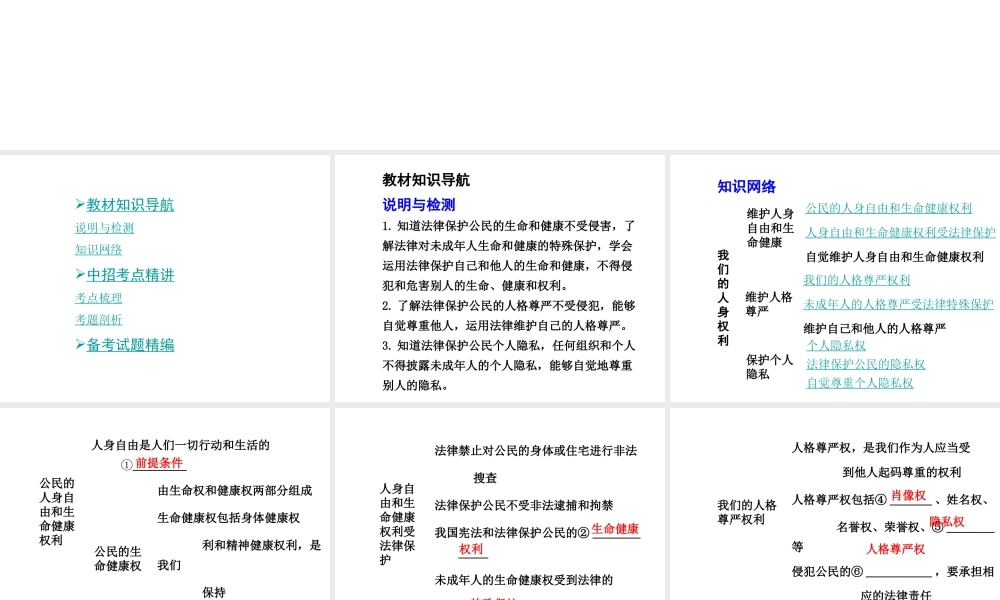This screenshot has height=600, width=1000.
Task: Click the arrow bullet before 中招考点精讲
Action: tap(80, 274)
